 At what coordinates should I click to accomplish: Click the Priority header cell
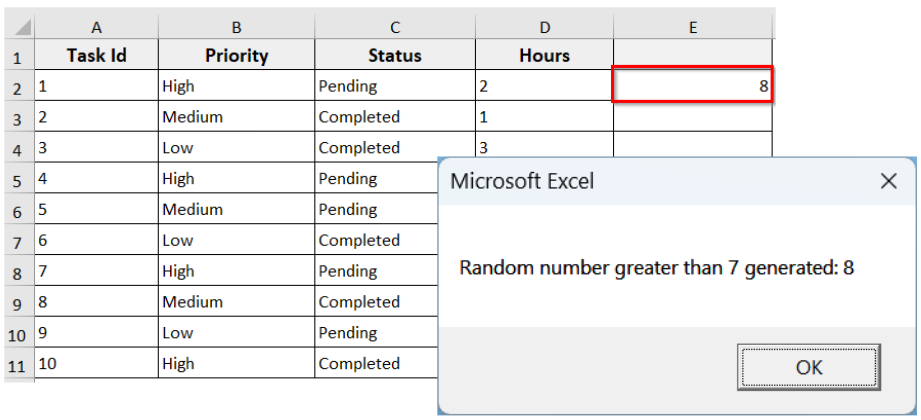point(236,56)
